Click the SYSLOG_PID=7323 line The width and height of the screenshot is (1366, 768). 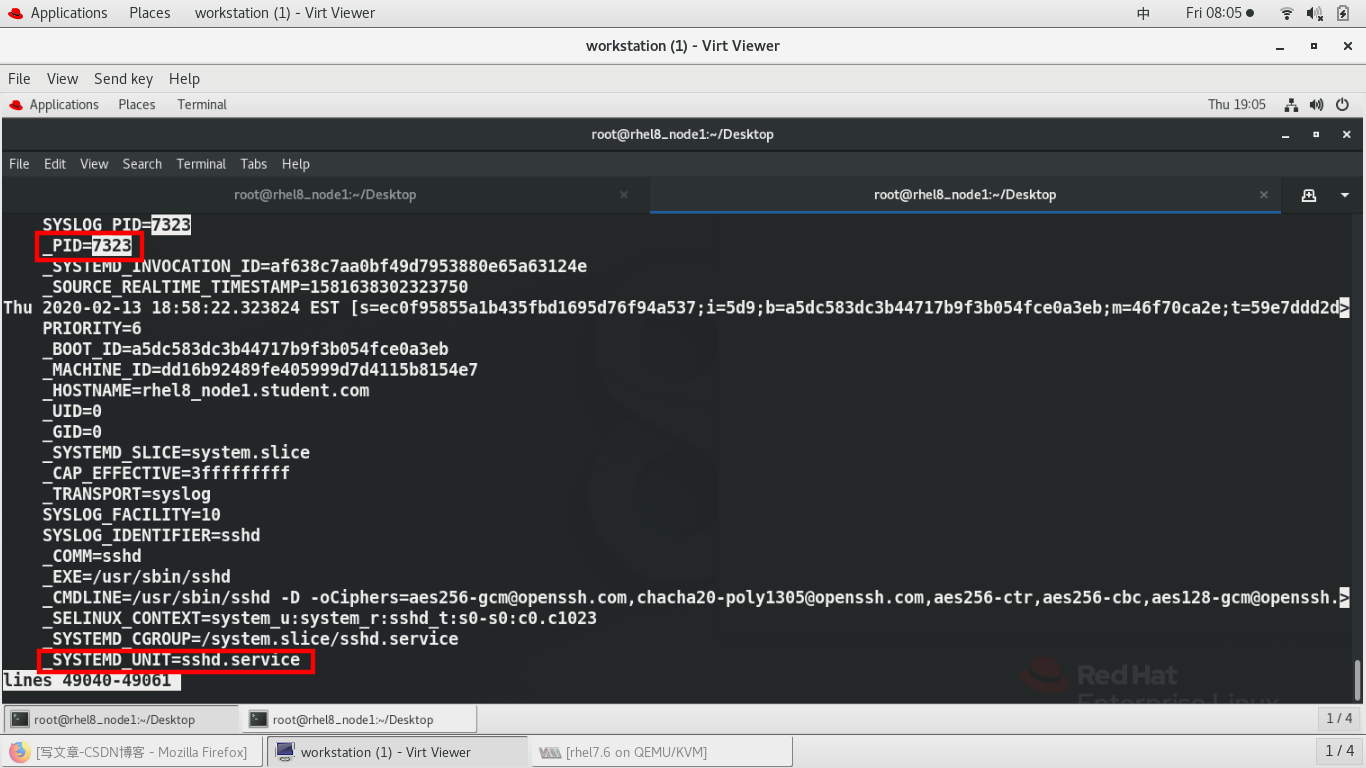click(x=116, y=225)
